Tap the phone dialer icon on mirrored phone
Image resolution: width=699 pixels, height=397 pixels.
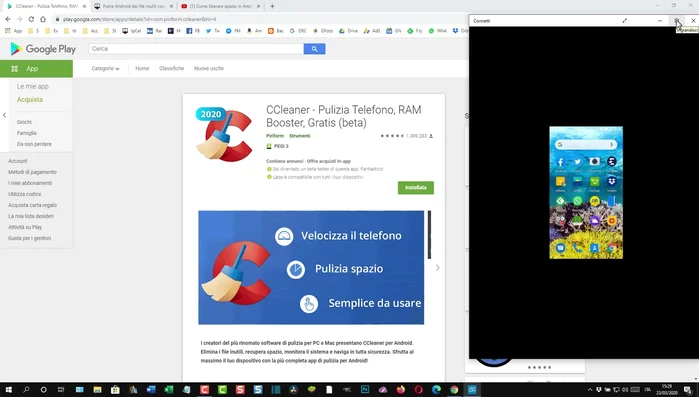[x=577, y=248]
